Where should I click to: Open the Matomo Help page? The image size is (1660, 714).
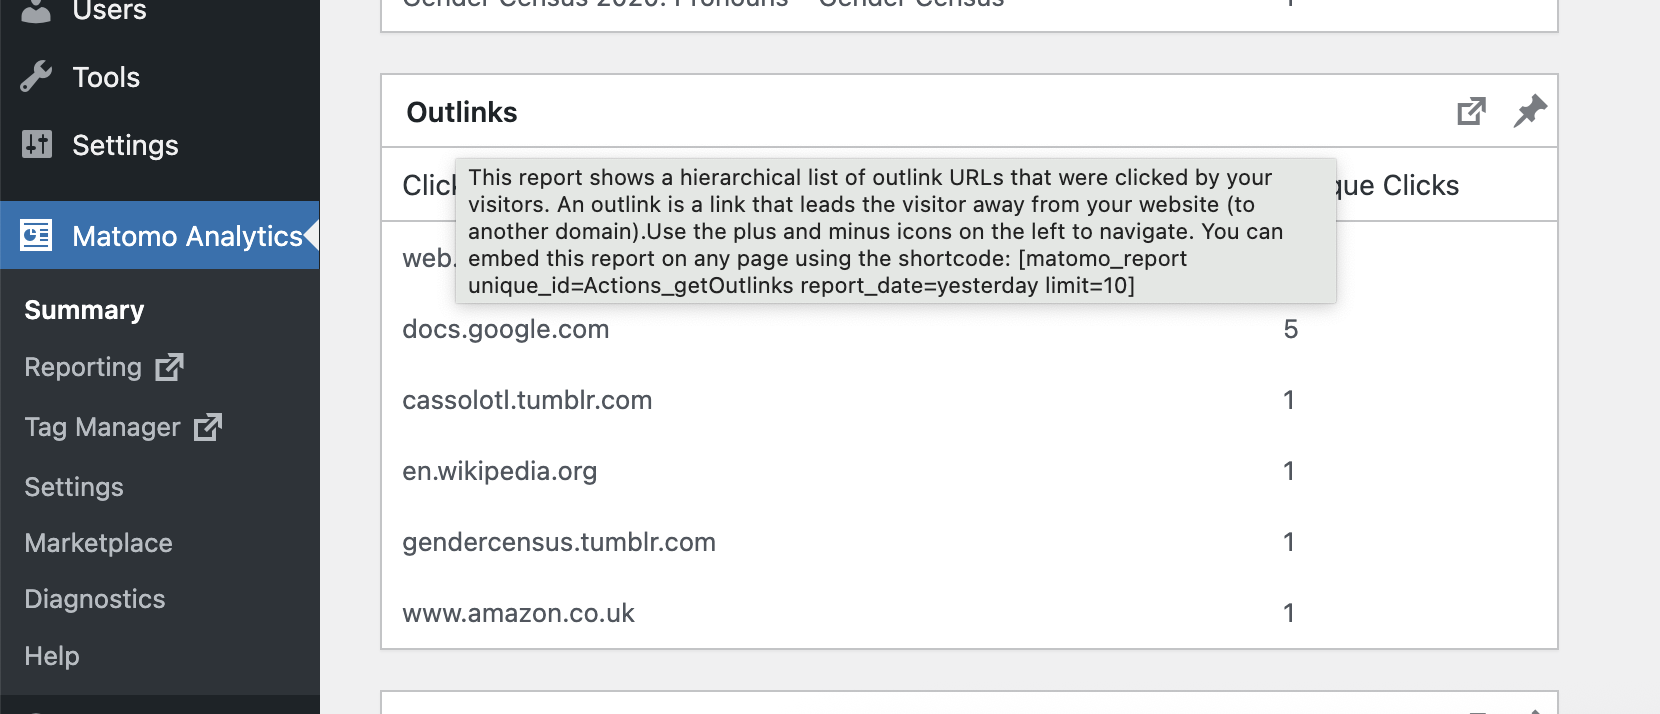52,656
